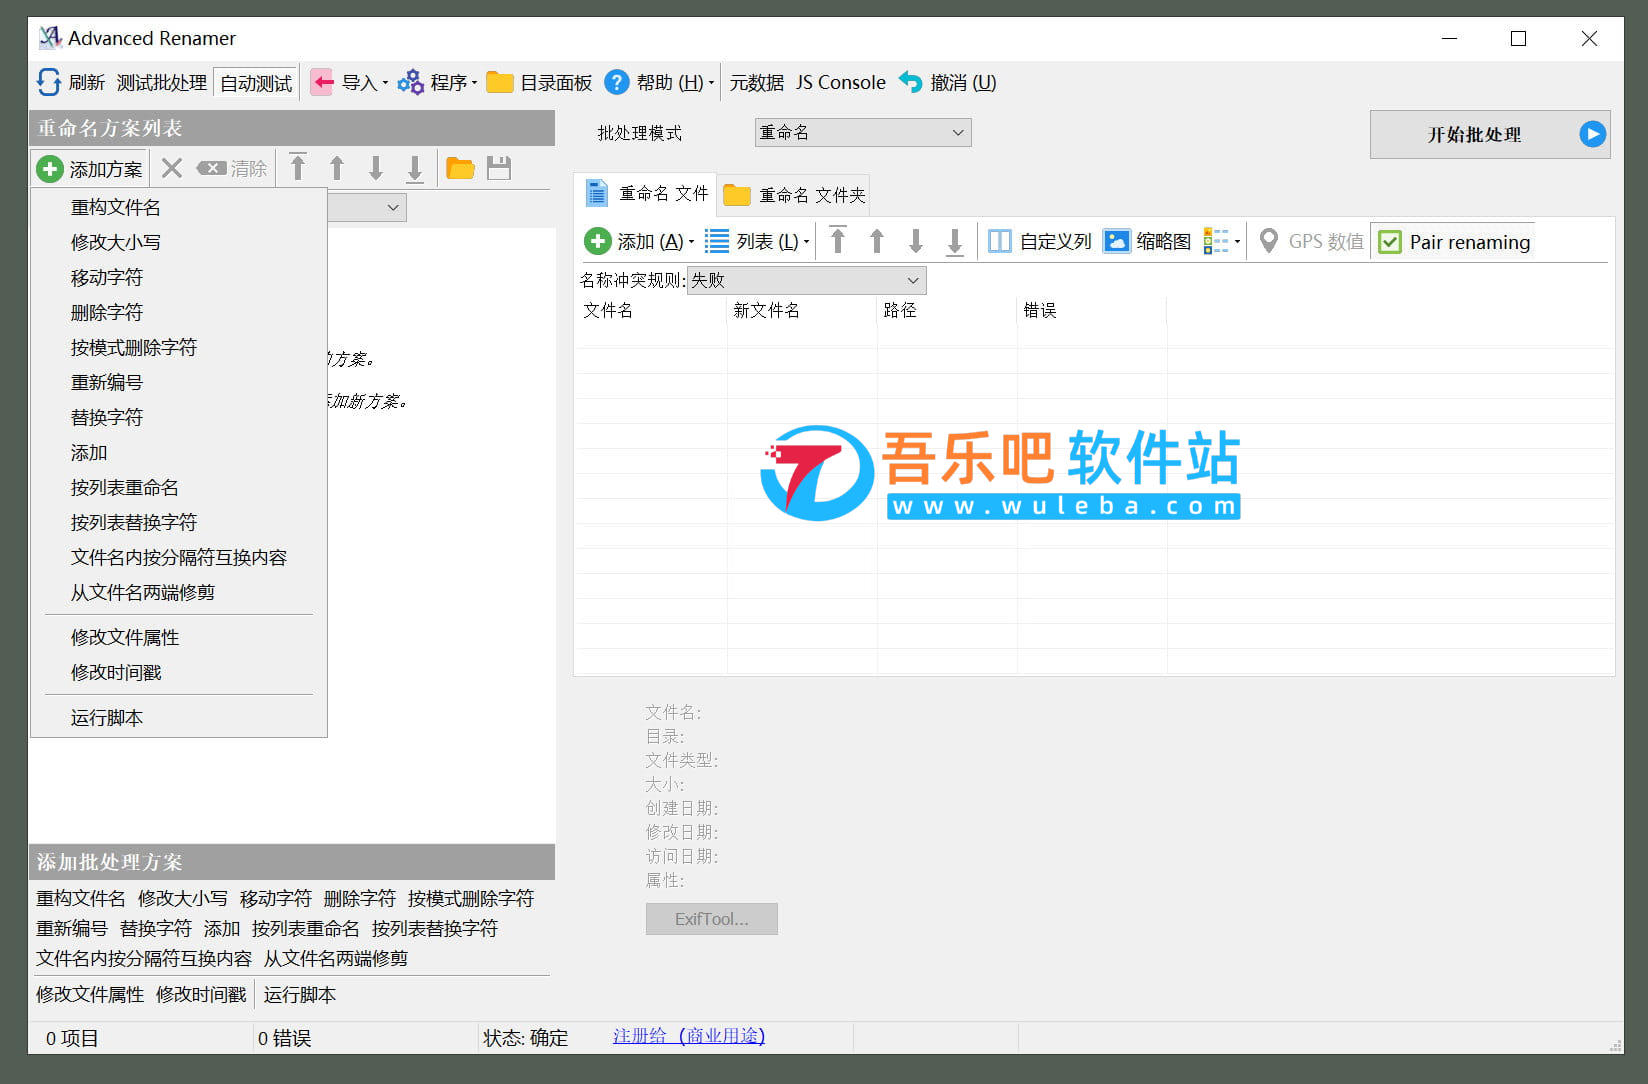Sort by the 新文件名 column header
The width and height of the screenshot is (1648, 1084).
point(802,310)
